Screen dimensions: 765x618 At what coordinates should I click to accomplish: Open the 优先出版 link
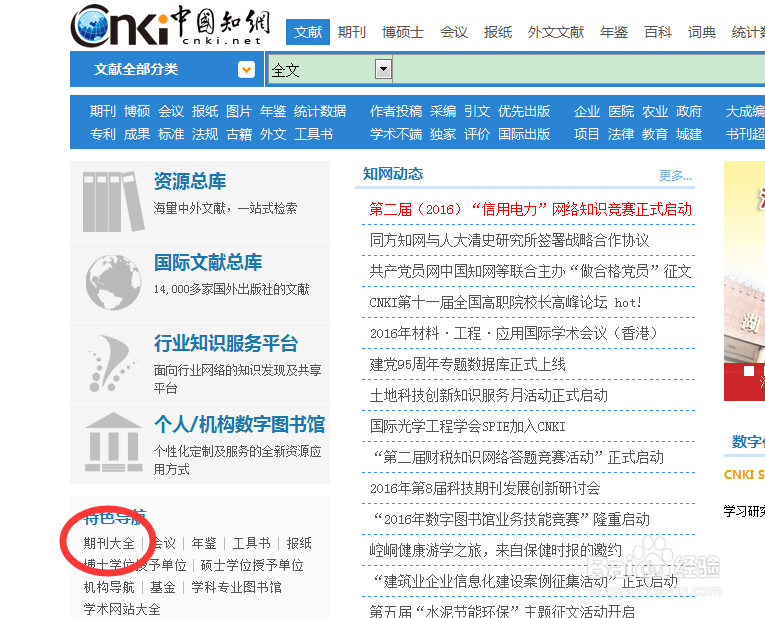524,111
